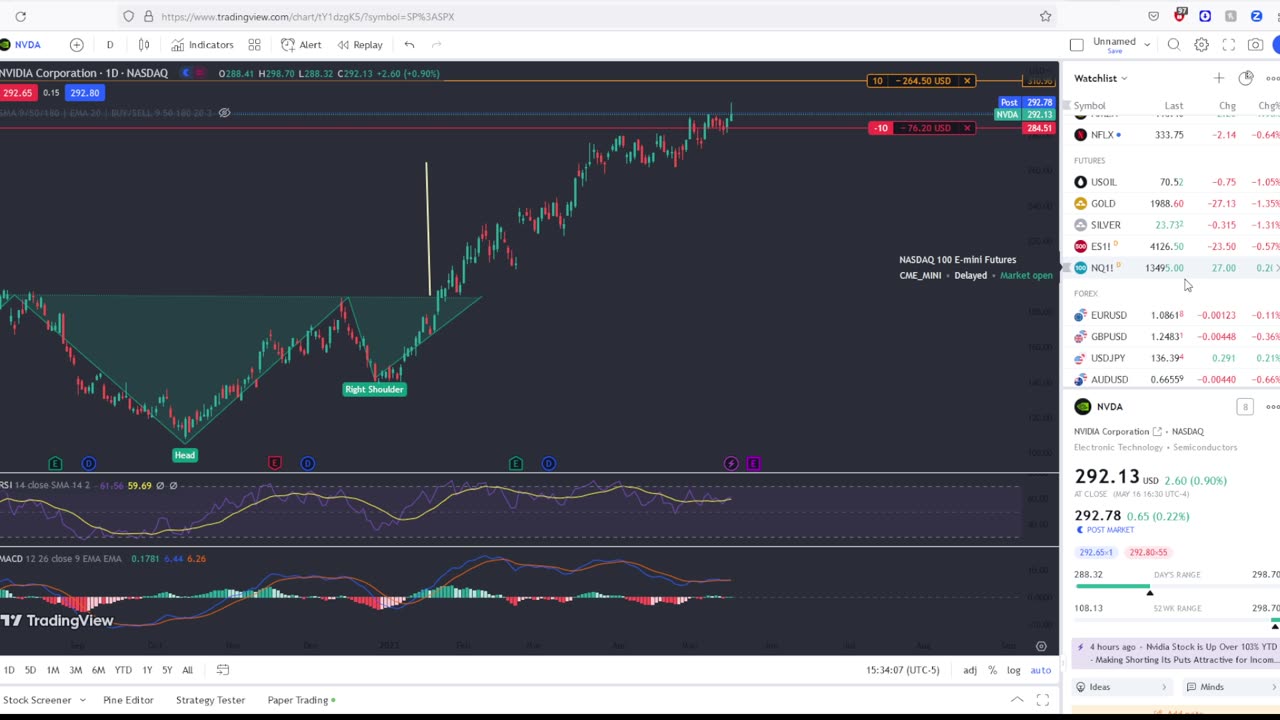Set the chart range to 1D
Viewport: 1280px width, 720px height.
9,670
